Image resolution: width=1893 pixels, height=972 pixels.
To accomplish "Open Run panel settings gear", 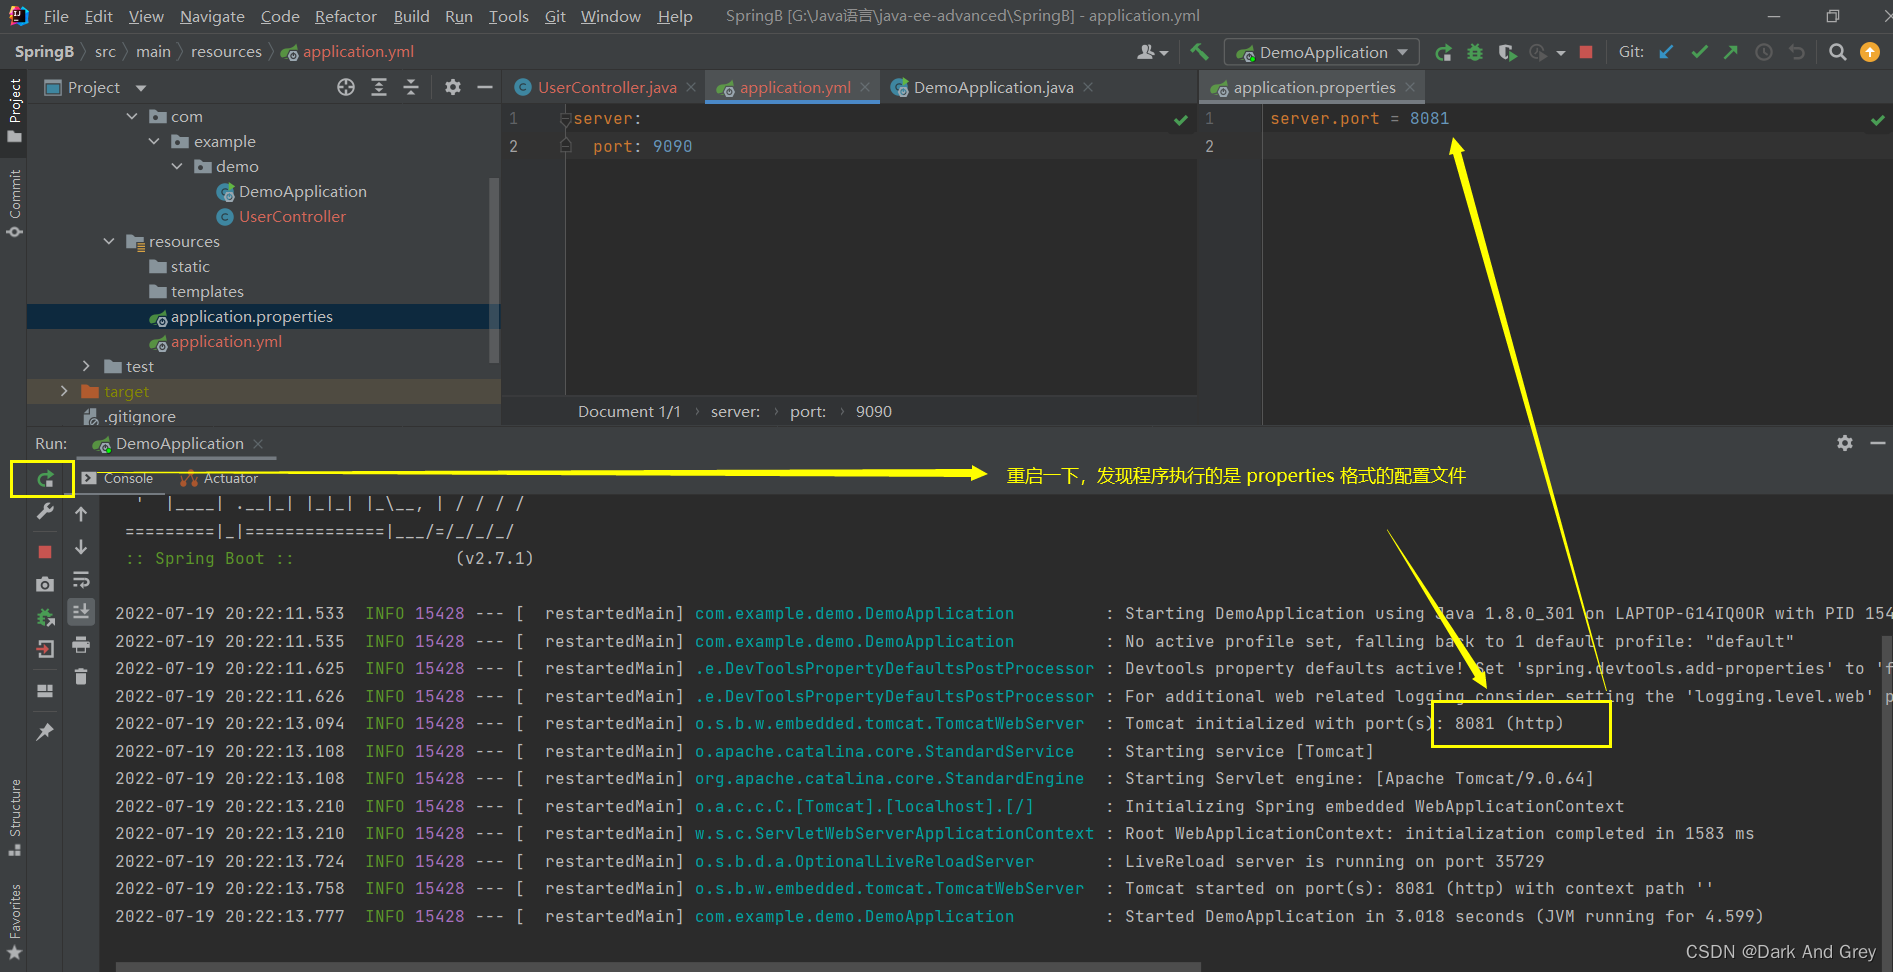I will coord(1845,443).
